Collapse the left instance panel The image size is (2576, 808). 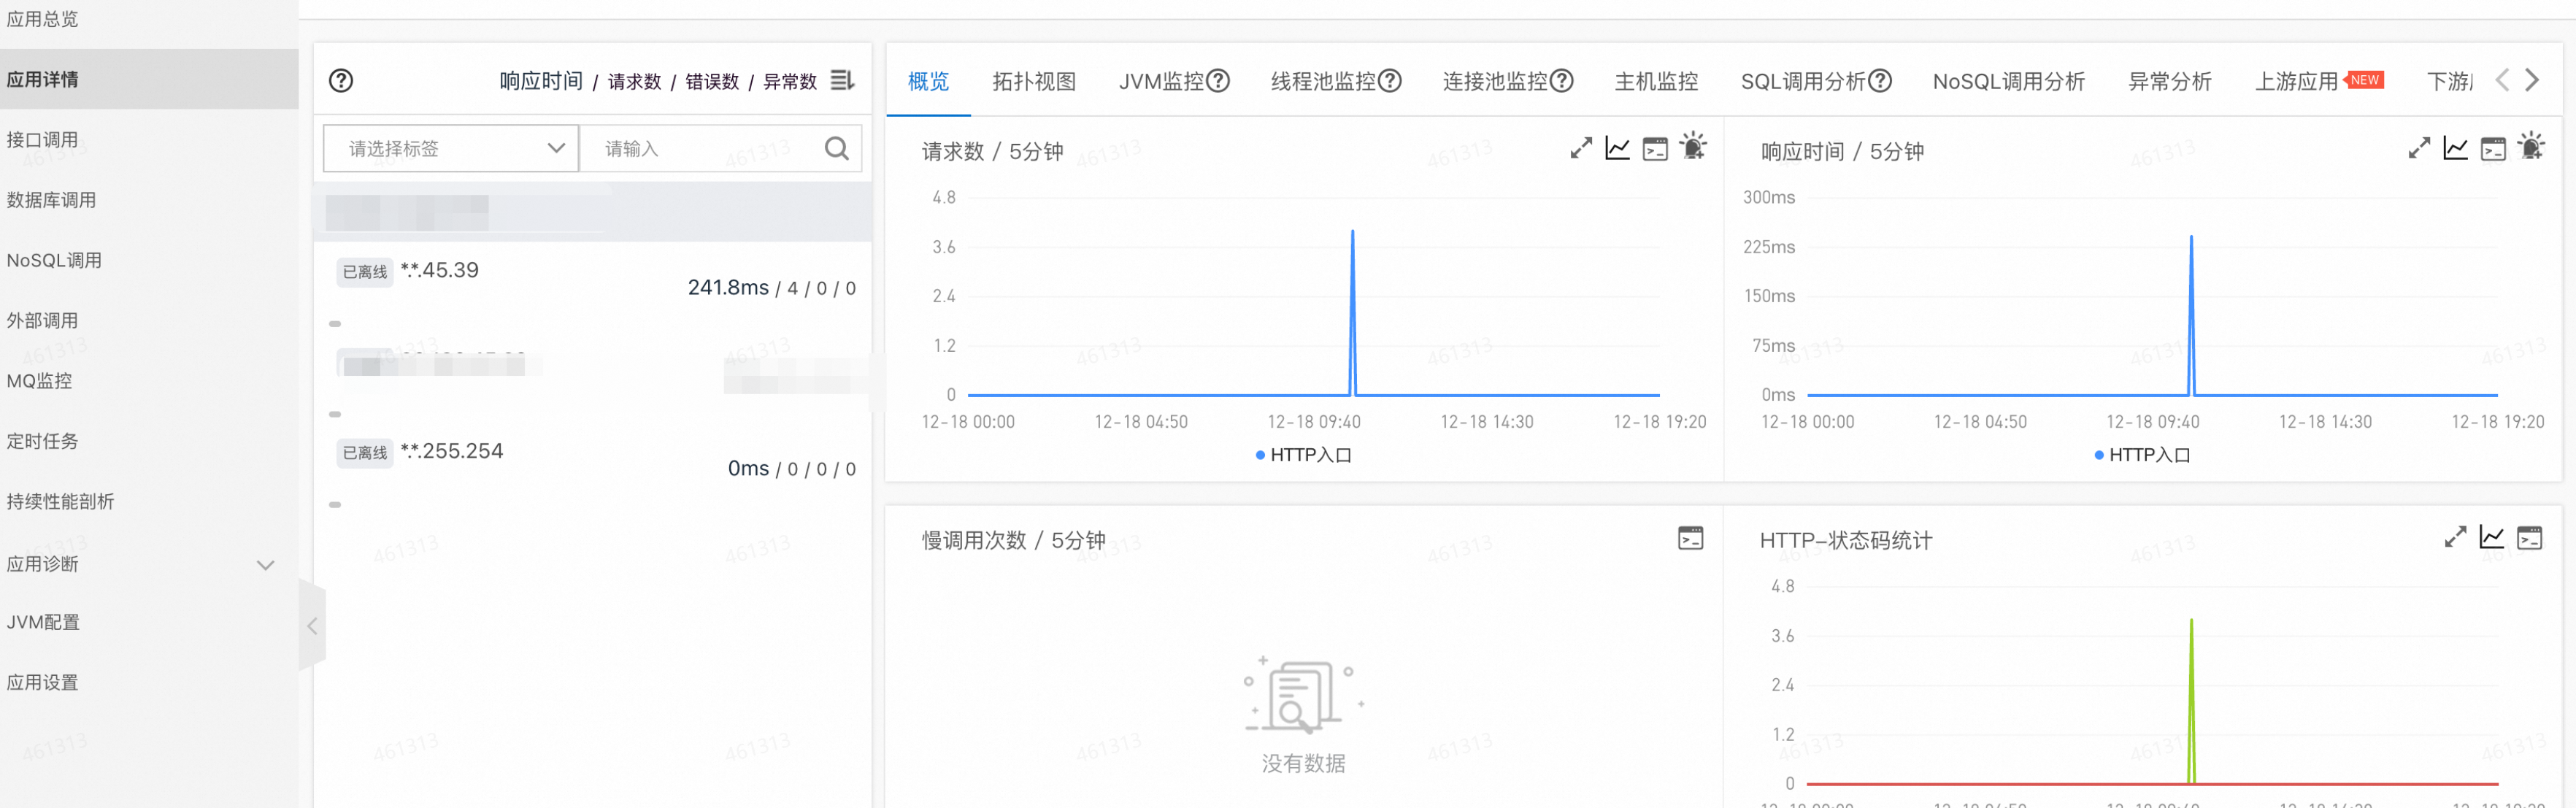pos(312,626)
